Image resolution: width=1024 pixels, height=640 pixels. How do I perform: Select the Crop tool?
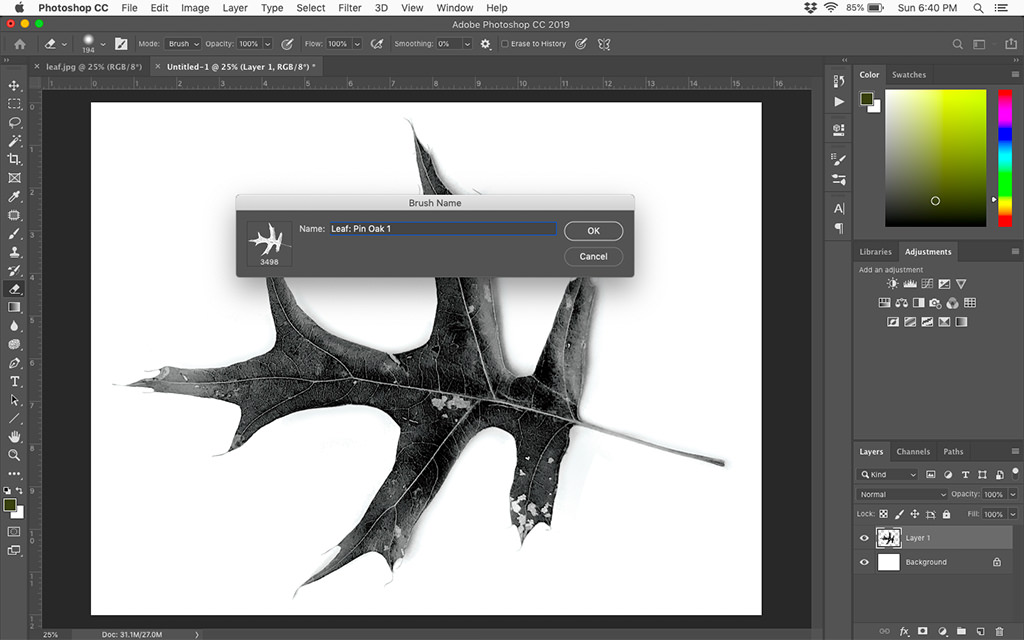click(14, 159)
